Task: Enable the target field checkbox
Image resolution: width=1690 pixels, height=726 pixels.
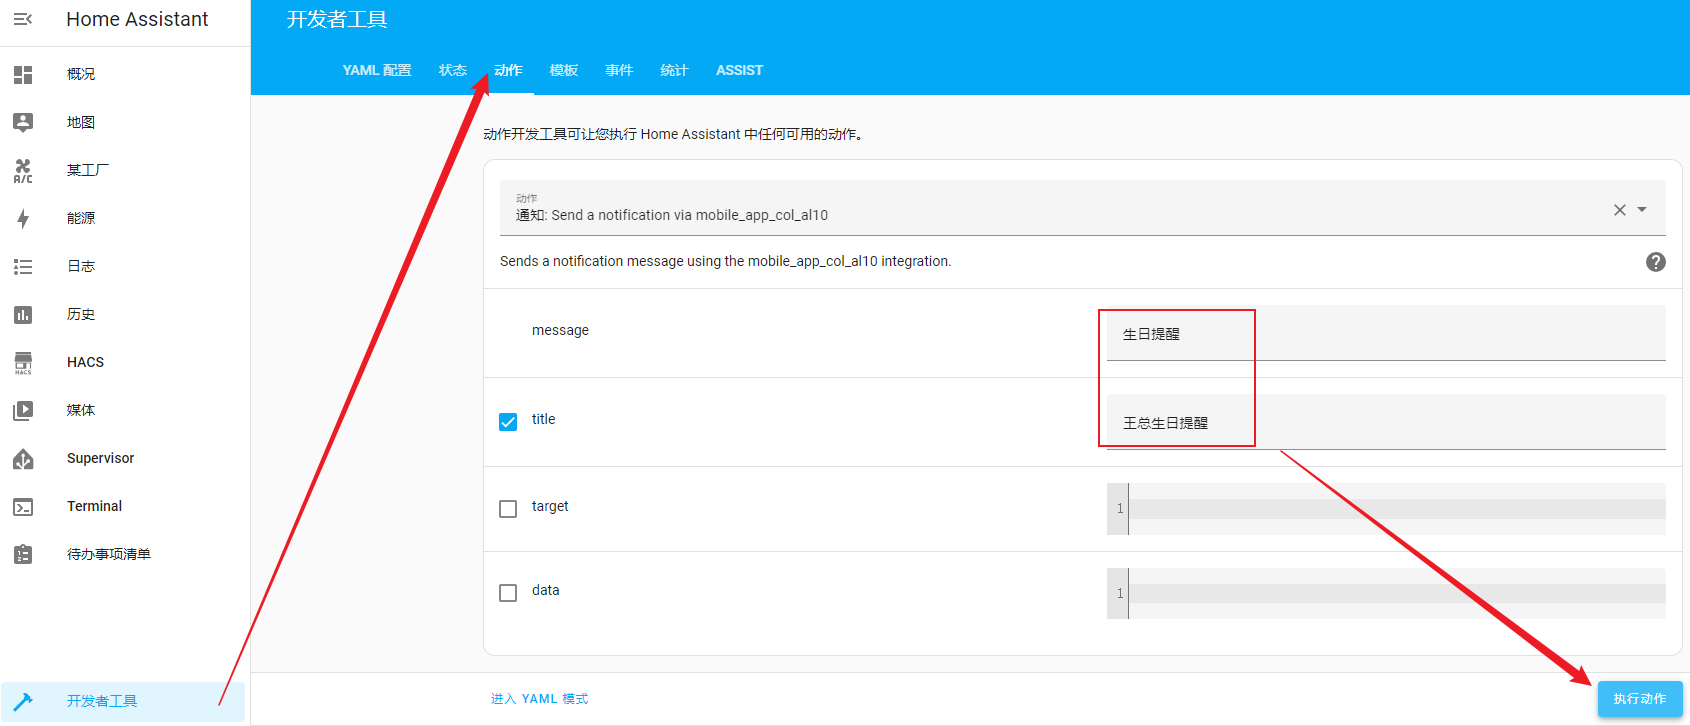Action: click(508, 509)
